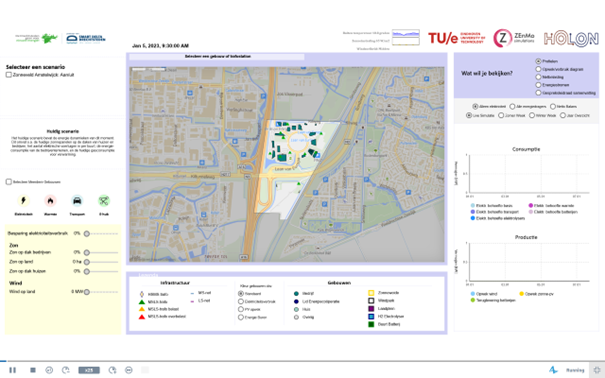Open the Warmte flame icon

(x=50, y=201)
